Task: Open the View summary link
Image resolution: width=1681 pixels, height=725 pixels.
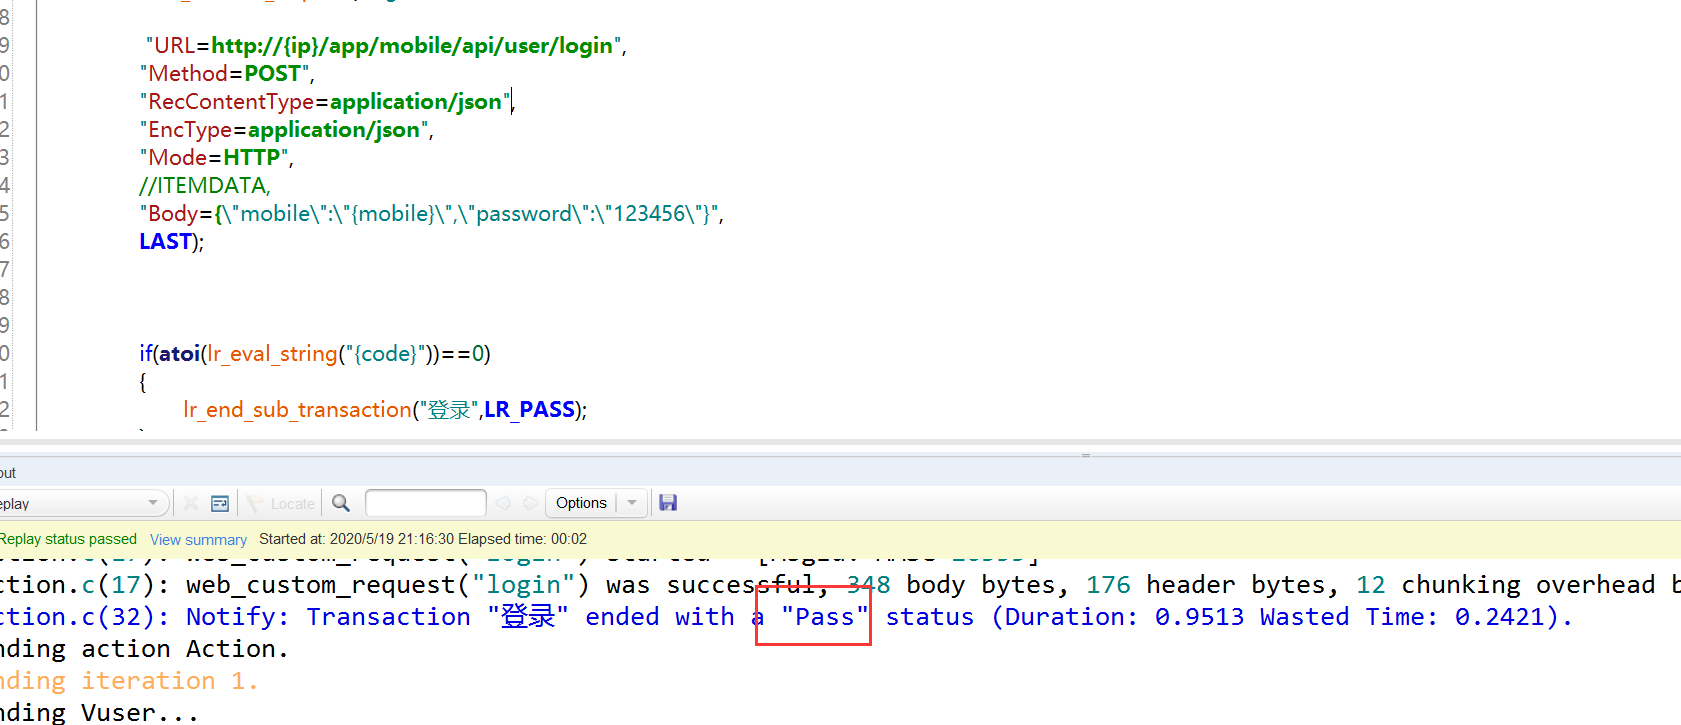Action: point(198,540)
